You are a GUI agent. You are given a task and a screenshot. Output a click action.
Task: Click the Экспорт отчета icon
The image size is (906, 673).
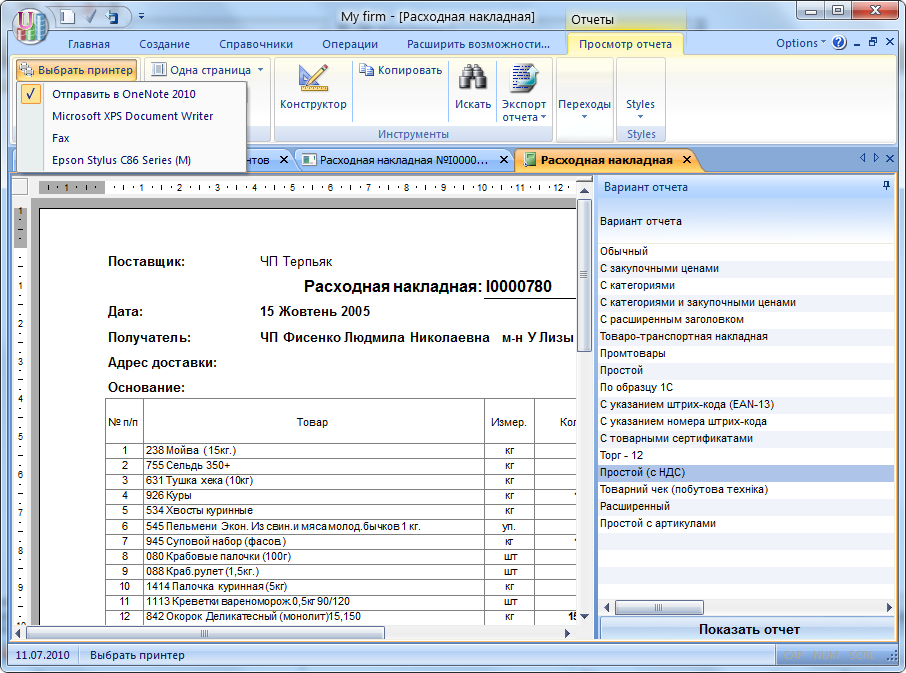click(523, 79)
